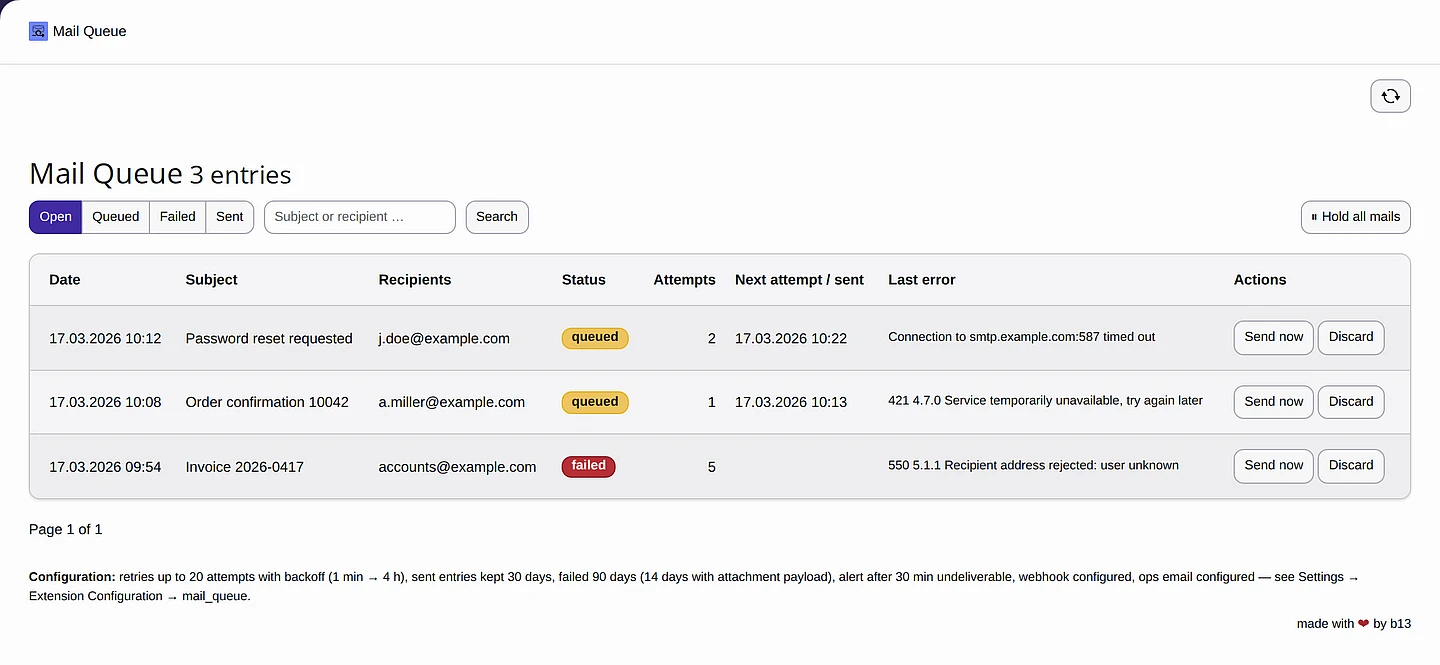Click the Subject column header
The height and width of the screenshot is (665, 1440).
pos(212,280)
